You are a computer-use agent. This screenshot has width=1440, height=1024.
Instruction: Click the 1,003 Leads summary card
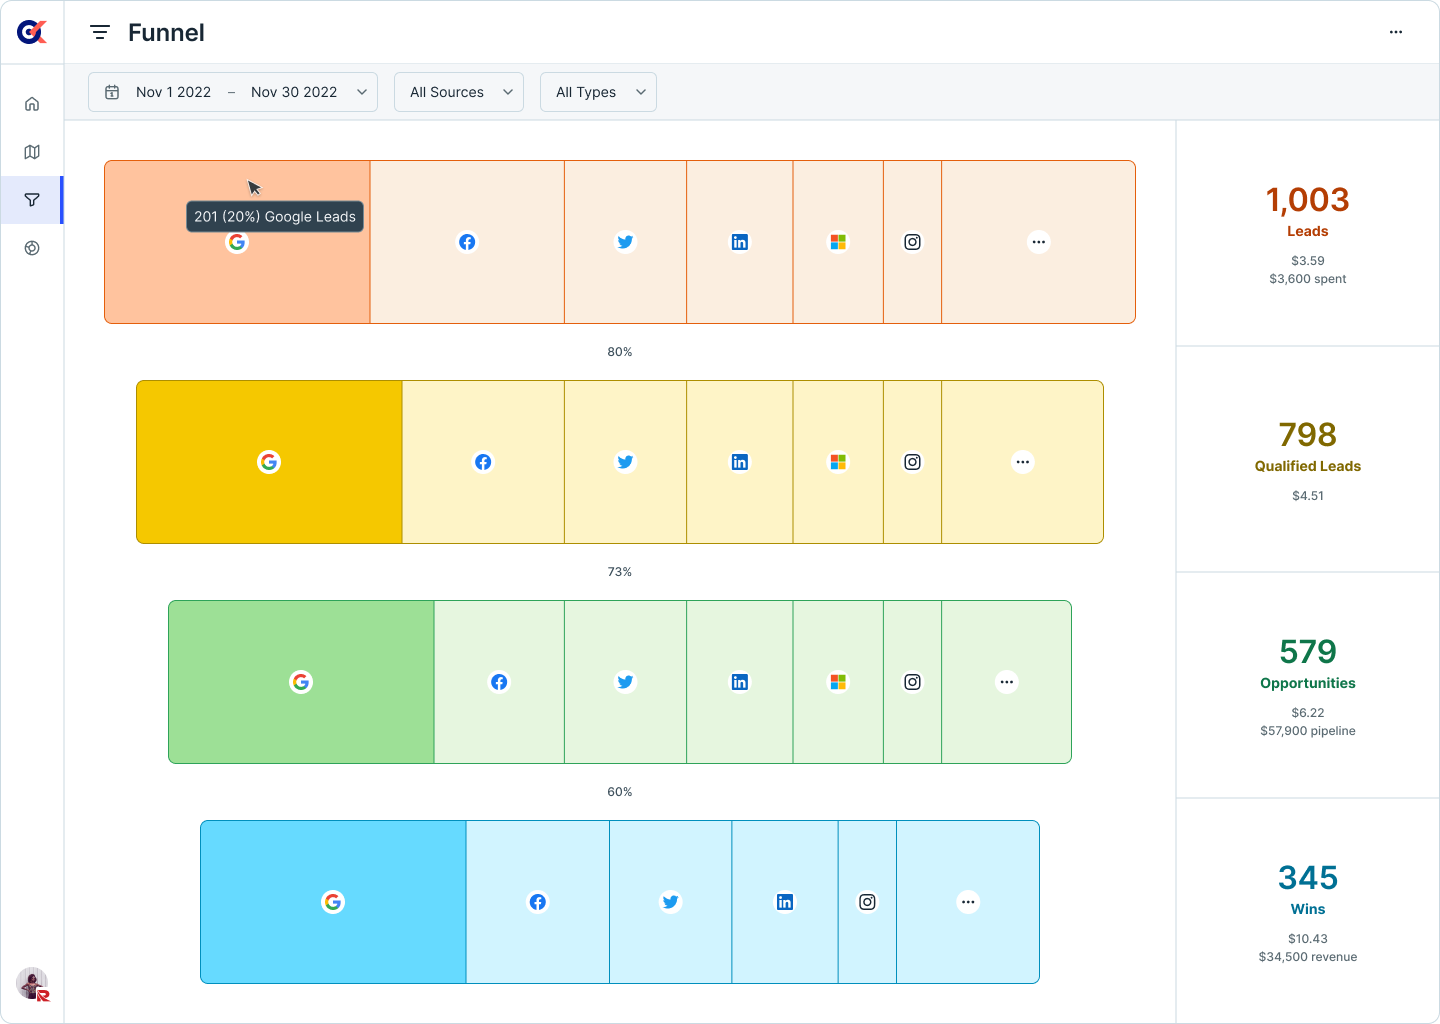(x=1307, y=234)
